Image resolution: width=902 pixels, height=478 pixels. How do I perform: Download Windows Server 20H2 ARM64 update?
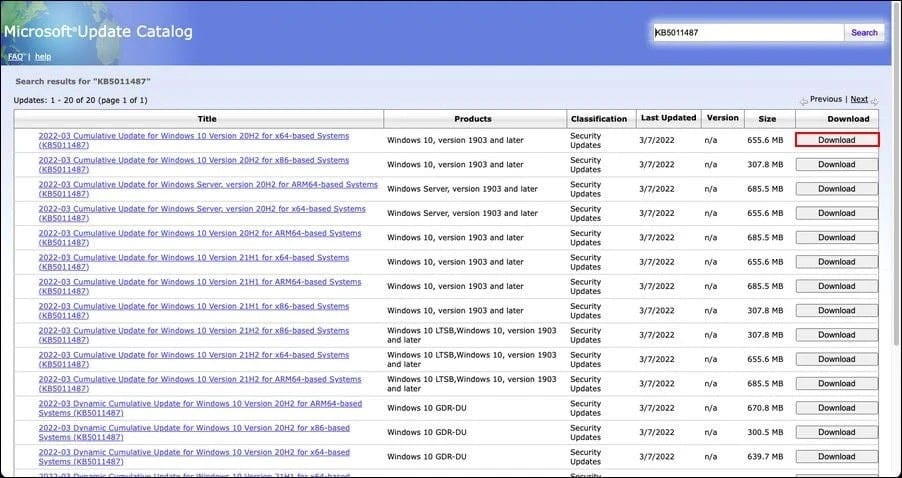[837, 189]
